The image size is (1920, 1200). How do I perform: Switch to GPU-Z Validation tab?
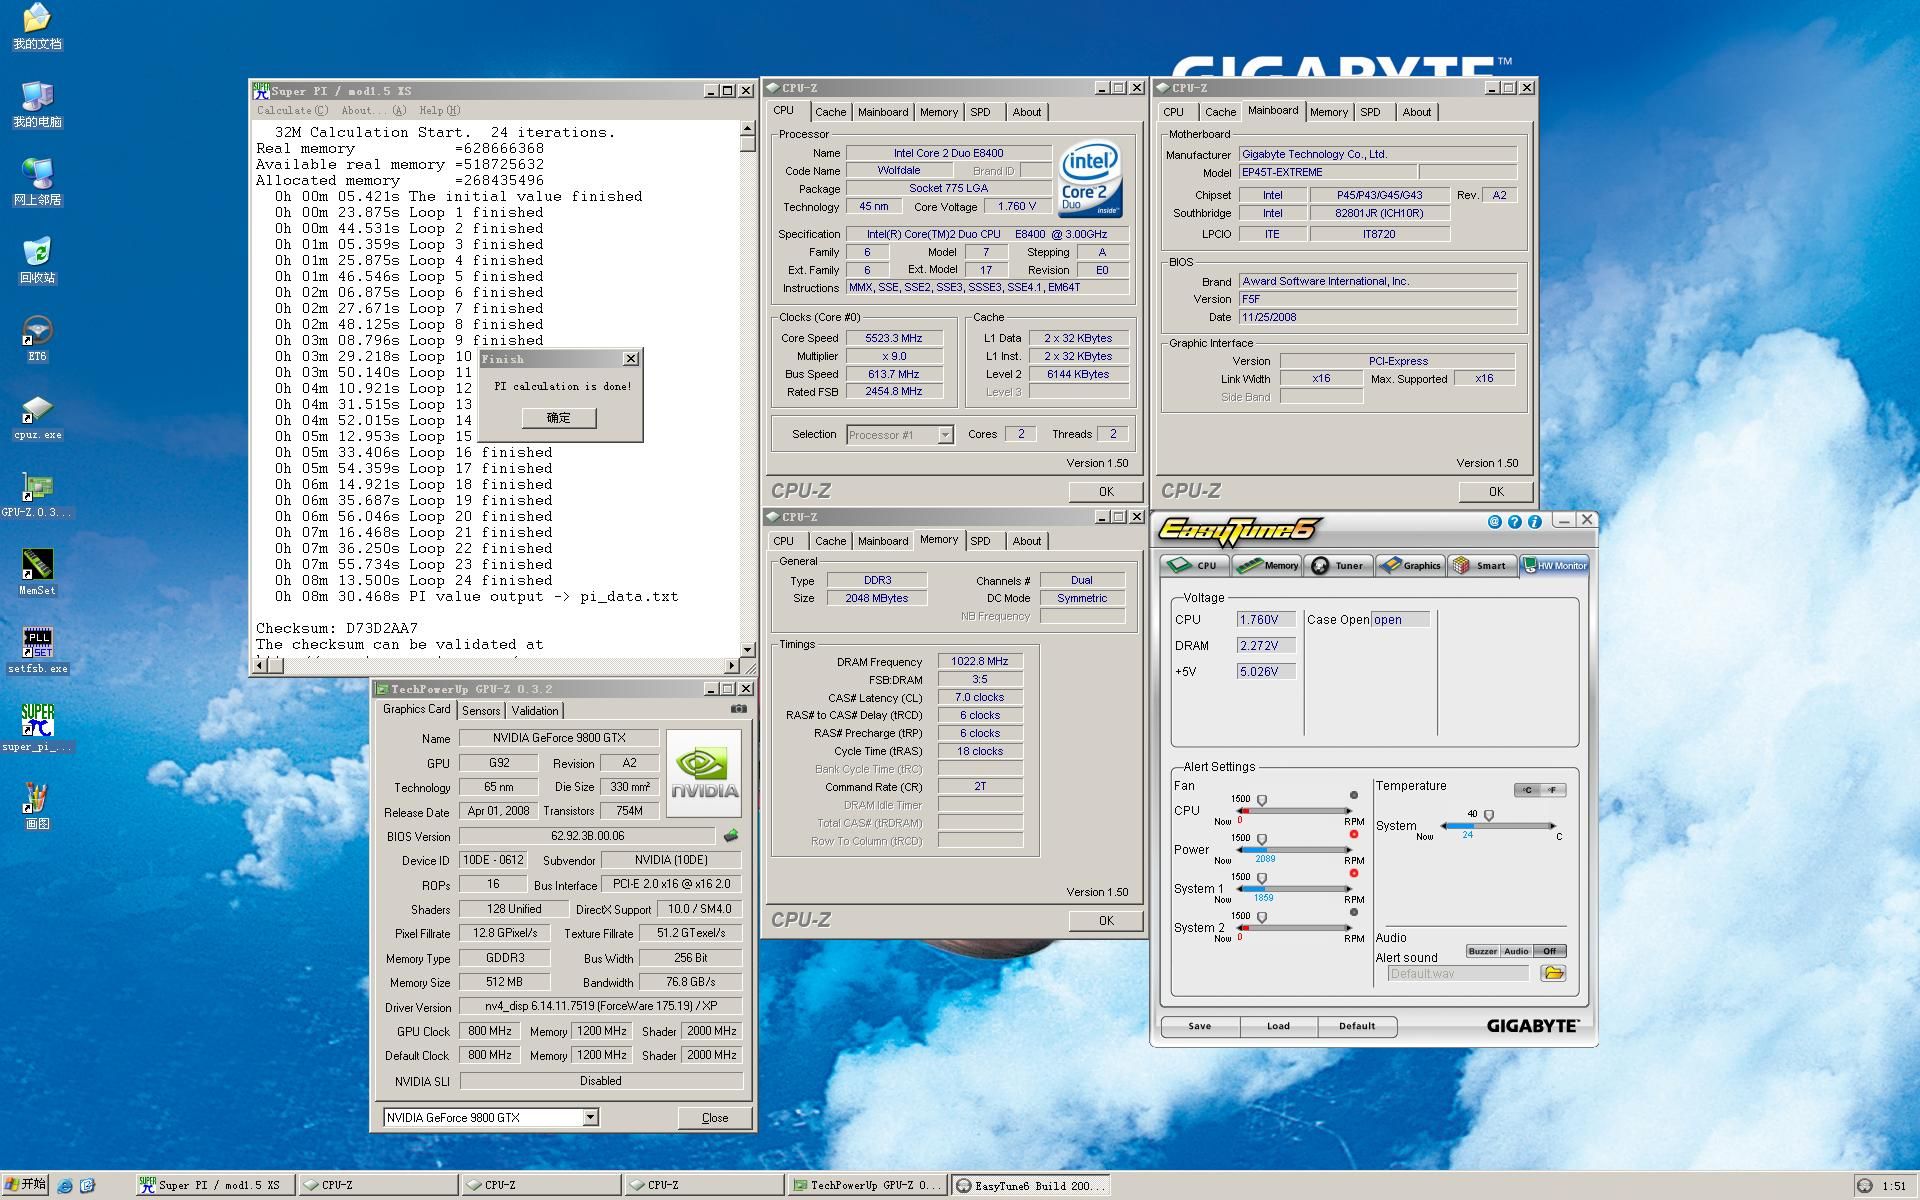(x=535, y=711)
